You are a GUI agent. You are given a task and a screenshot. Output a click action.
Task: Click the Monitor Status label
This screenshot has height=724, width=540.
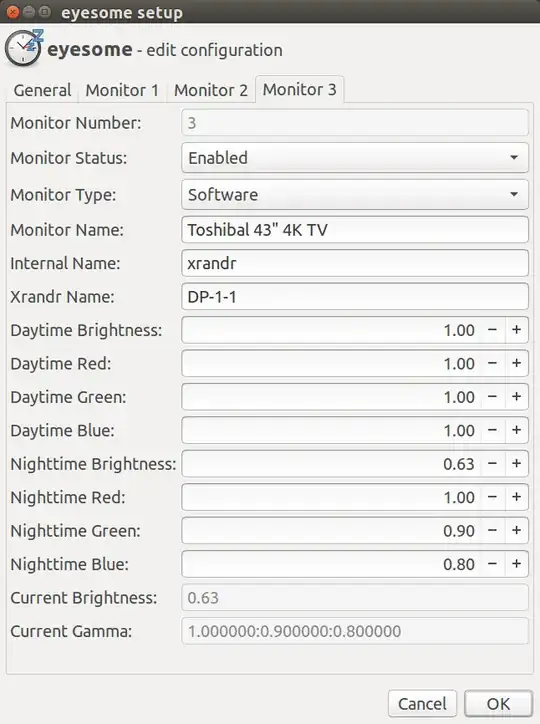[69, 158]
